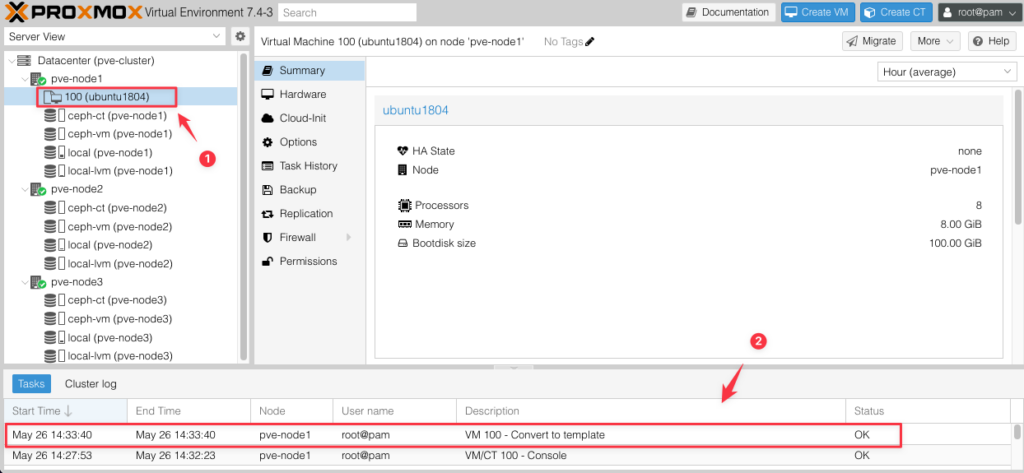Image resolution: width=1024 pixels, height=473 pixels.
Task: Open the Permissions tab
Action: tap(310, 261)
